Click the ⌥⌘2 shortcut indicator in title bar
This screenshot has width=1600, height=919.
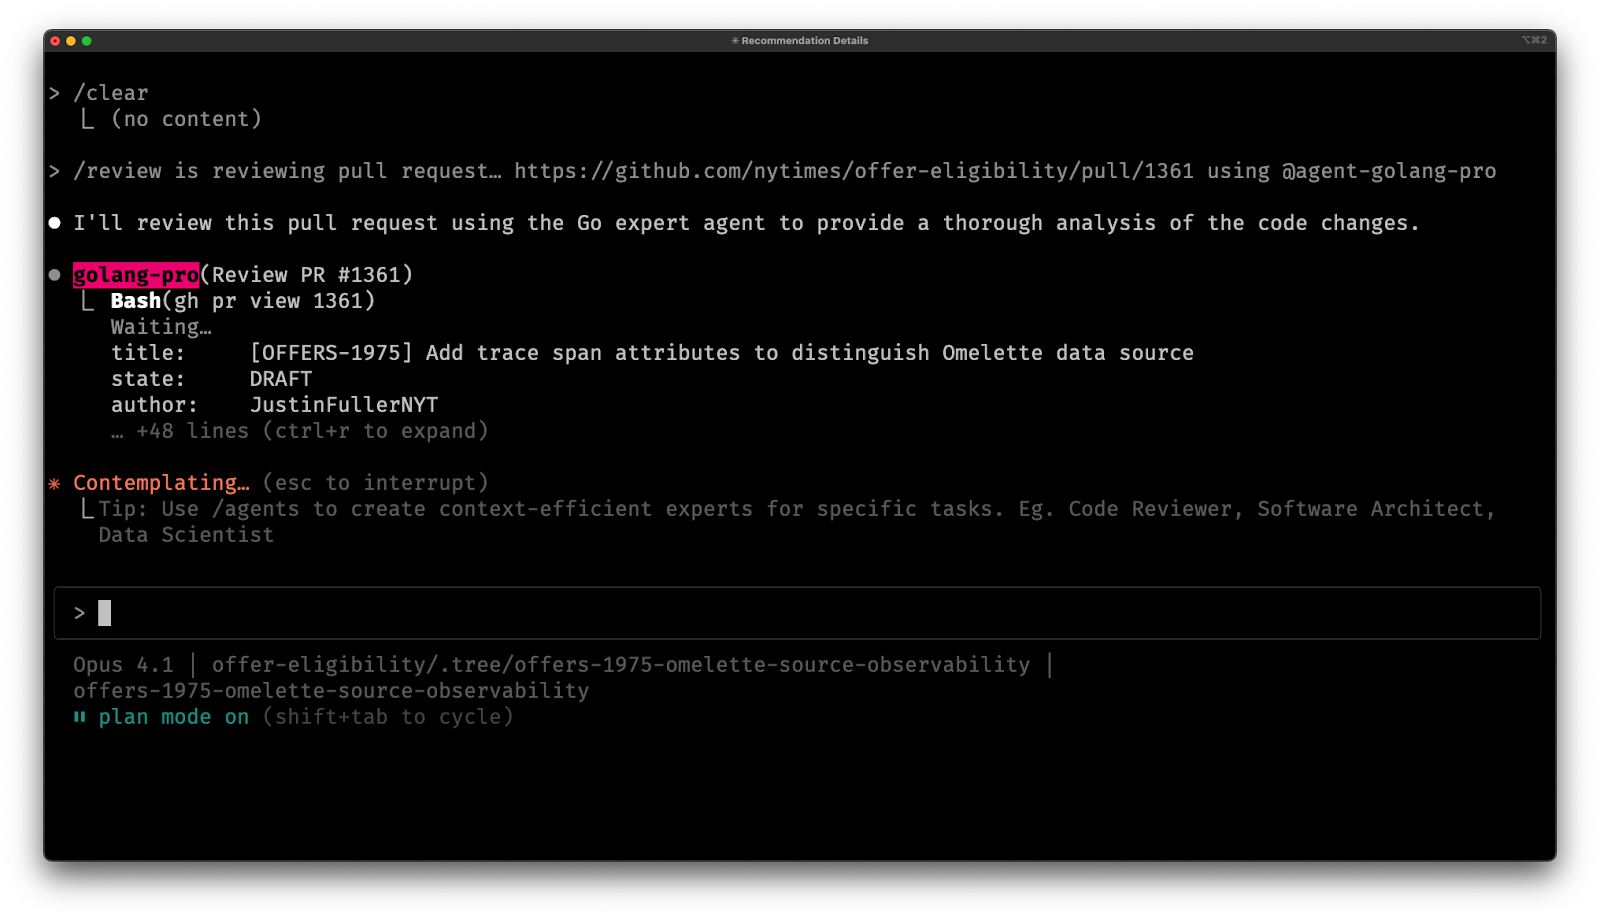[x=1532, y=41]
